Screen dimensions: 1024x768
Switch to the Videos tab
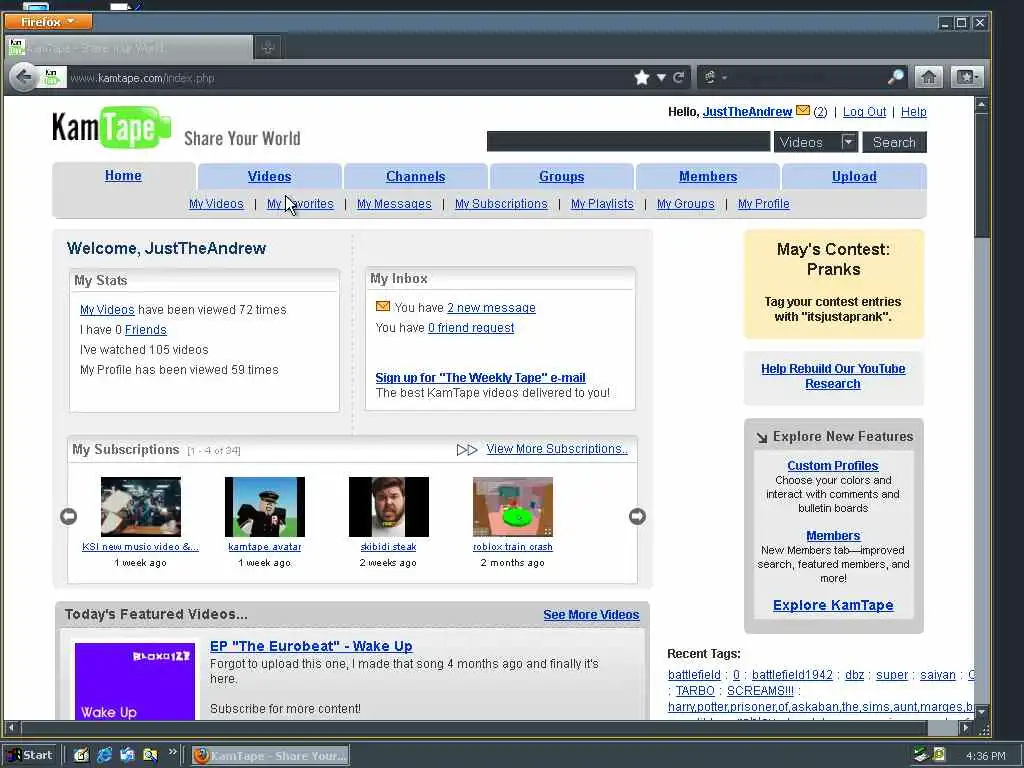270,176
